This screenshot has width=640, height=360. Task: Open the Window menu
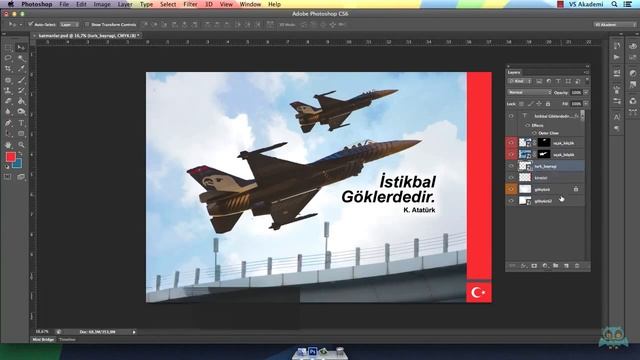point(250,4)
